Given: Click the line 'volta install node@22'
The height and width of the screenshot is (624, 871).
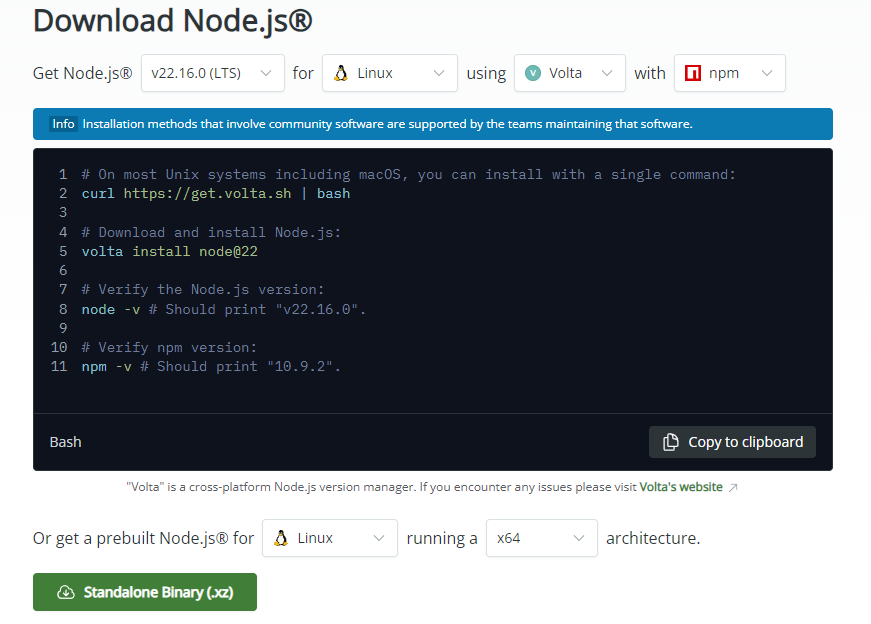Looking at the screenshot, I should coord(169,251).
